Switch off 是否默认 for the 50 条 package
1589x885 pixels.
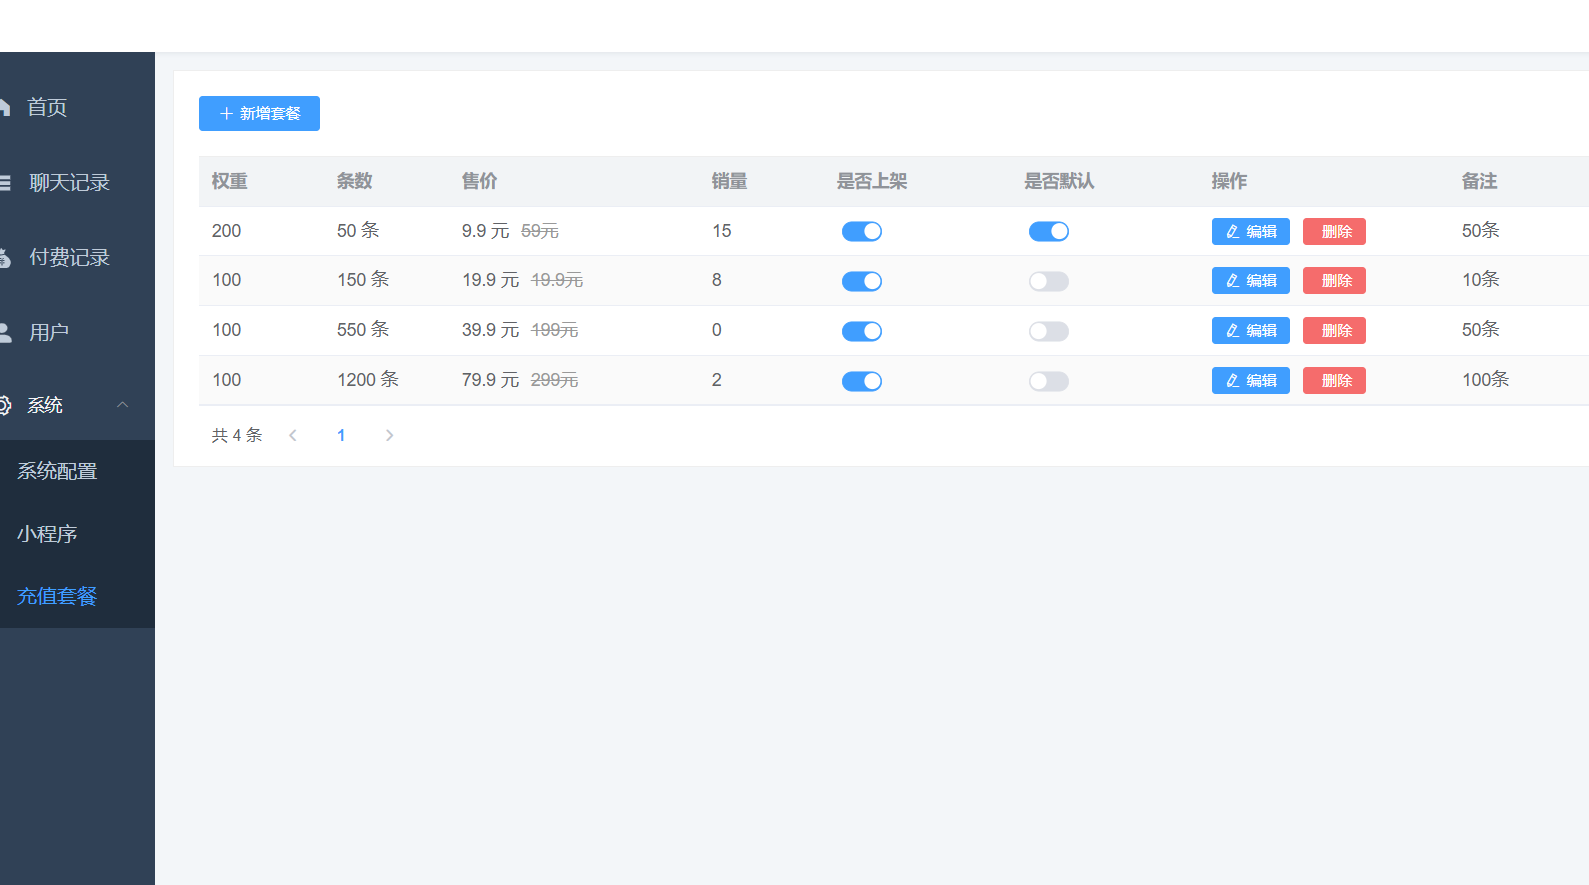pyautogui.click(x=1048, y=232)
